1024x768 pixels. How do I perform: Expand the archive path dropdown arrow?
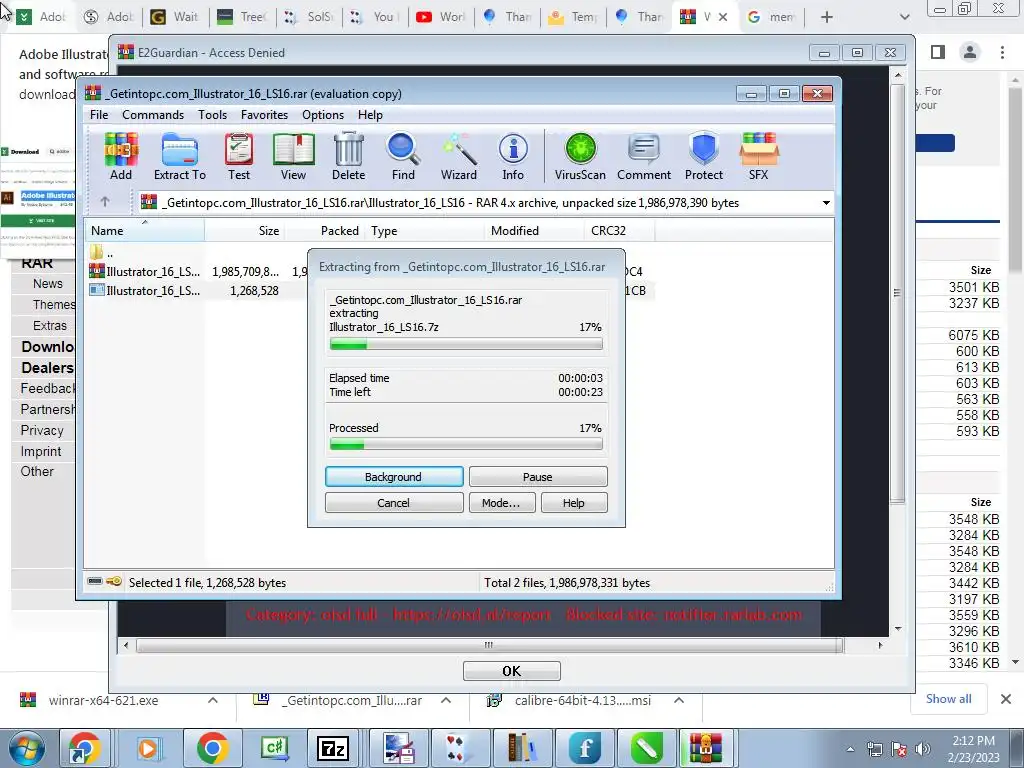(x=826, y=202)
